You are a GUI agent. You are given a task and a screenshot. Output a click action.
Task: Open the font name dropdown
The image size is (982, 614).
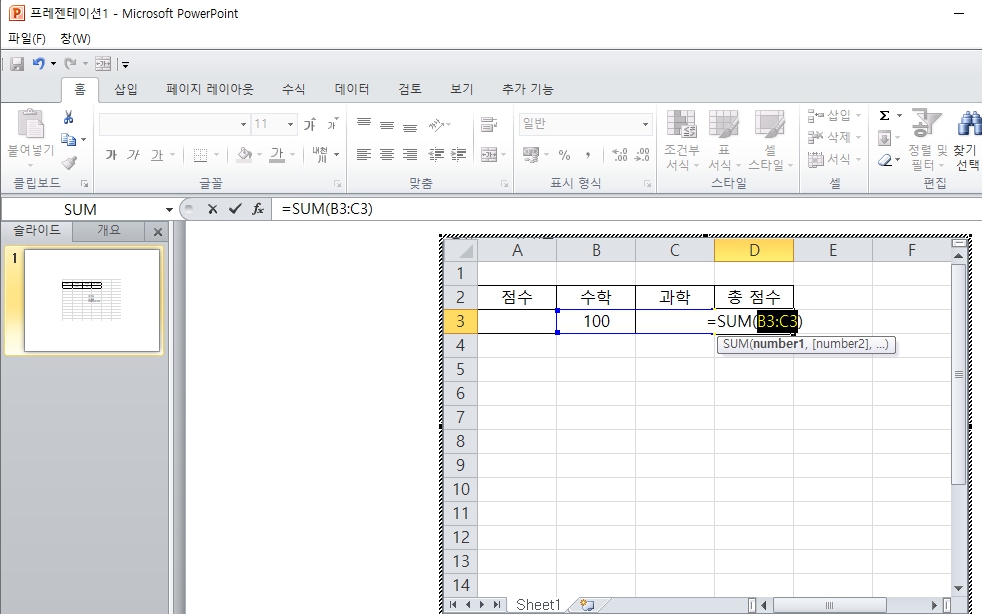coord(244,124)
